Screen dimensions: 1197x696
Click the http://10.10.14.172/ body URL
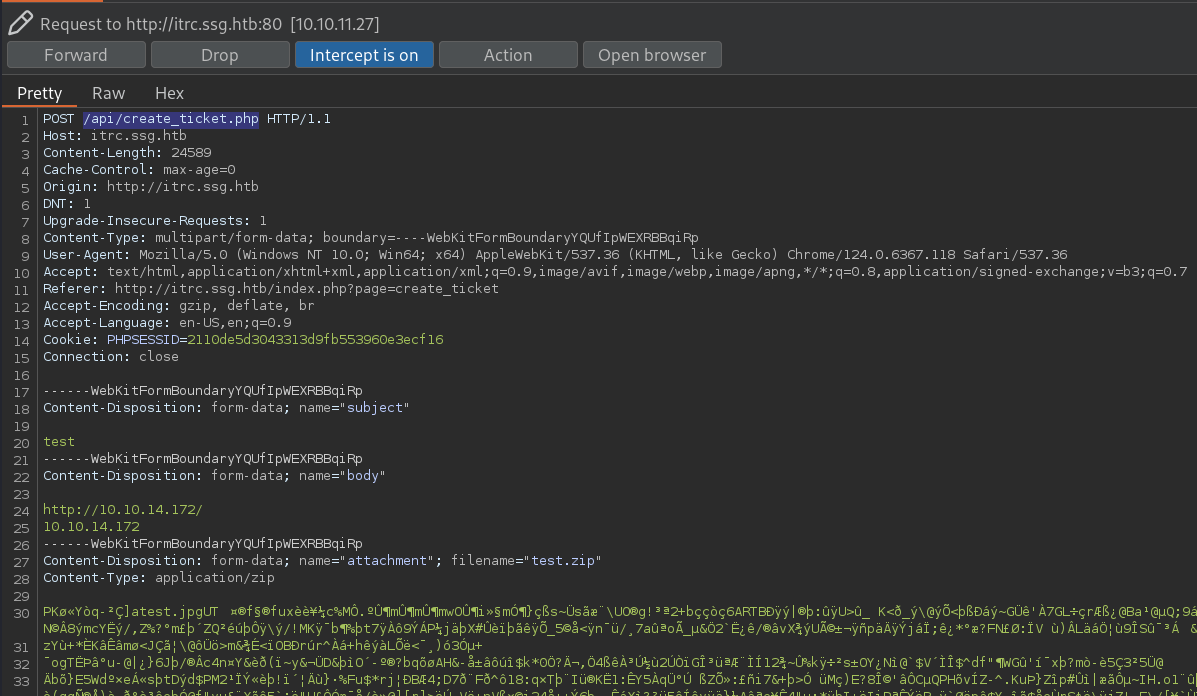click(123, 510)
